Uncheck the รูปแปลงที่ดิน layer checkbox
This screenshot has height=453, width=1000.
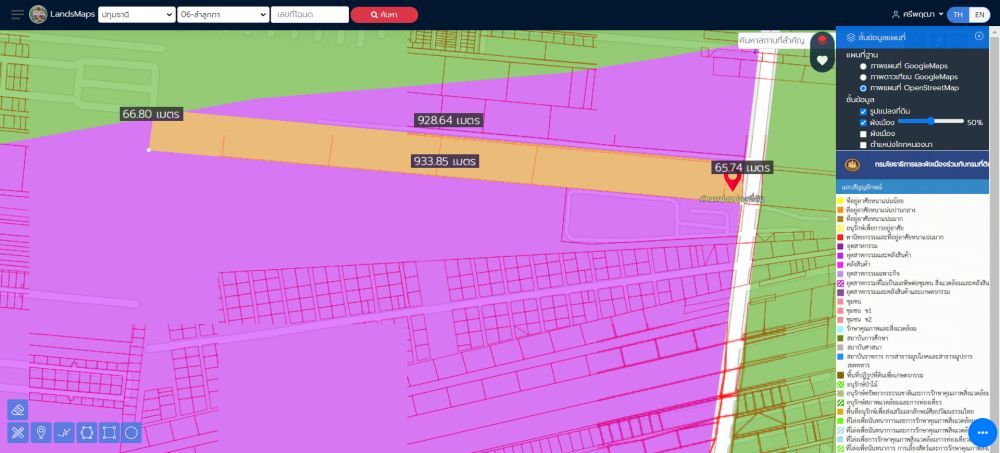[x=864, y=111]
